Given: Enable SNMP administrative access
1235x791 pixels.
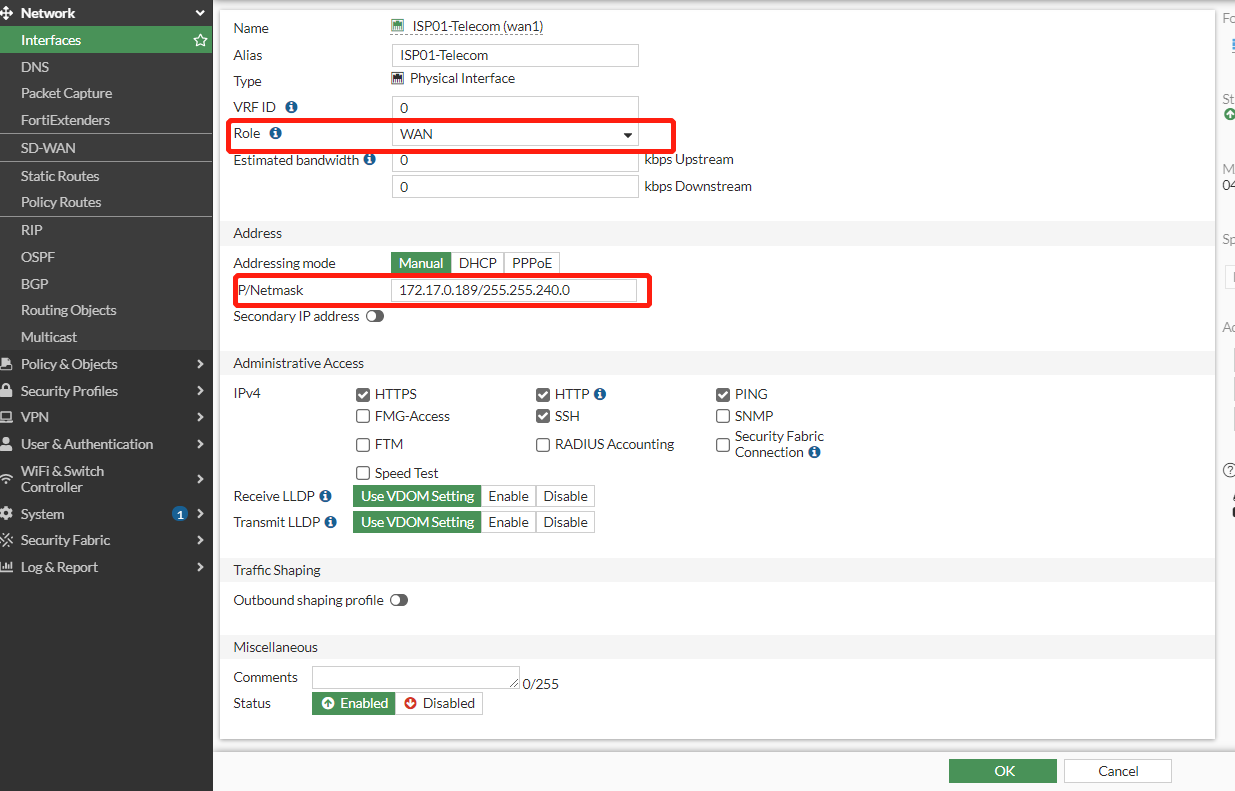Looking at the screenshot, I should 722,416.
